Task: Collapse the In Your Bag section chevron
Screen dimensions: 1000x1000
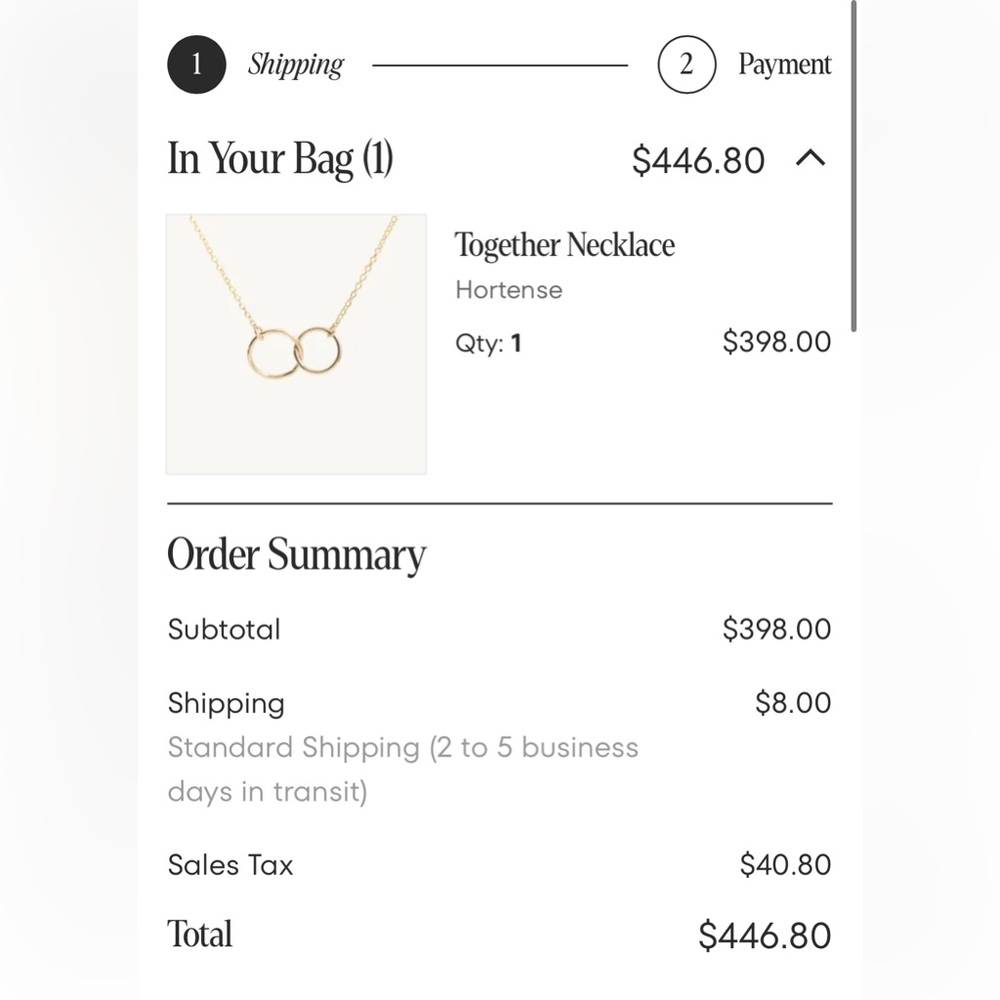Action: tap(811, 158)
